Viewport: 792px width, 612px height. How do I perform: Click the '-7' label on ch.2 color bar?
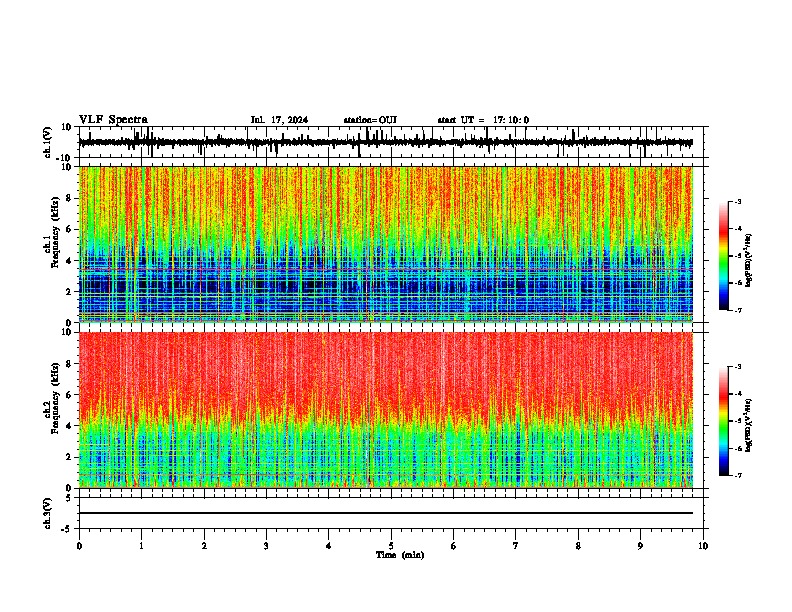tap(738, 475)
